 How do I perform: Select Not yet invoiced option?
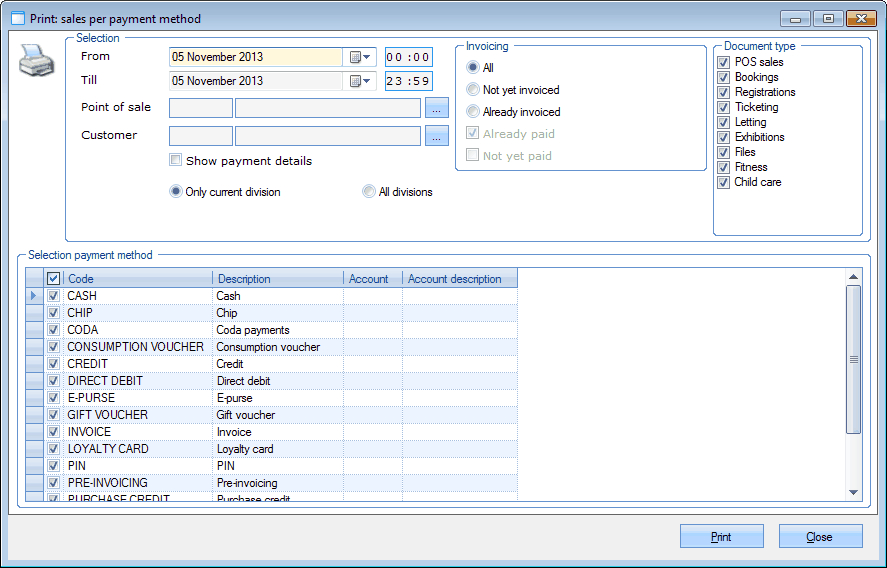pos(473,90)
